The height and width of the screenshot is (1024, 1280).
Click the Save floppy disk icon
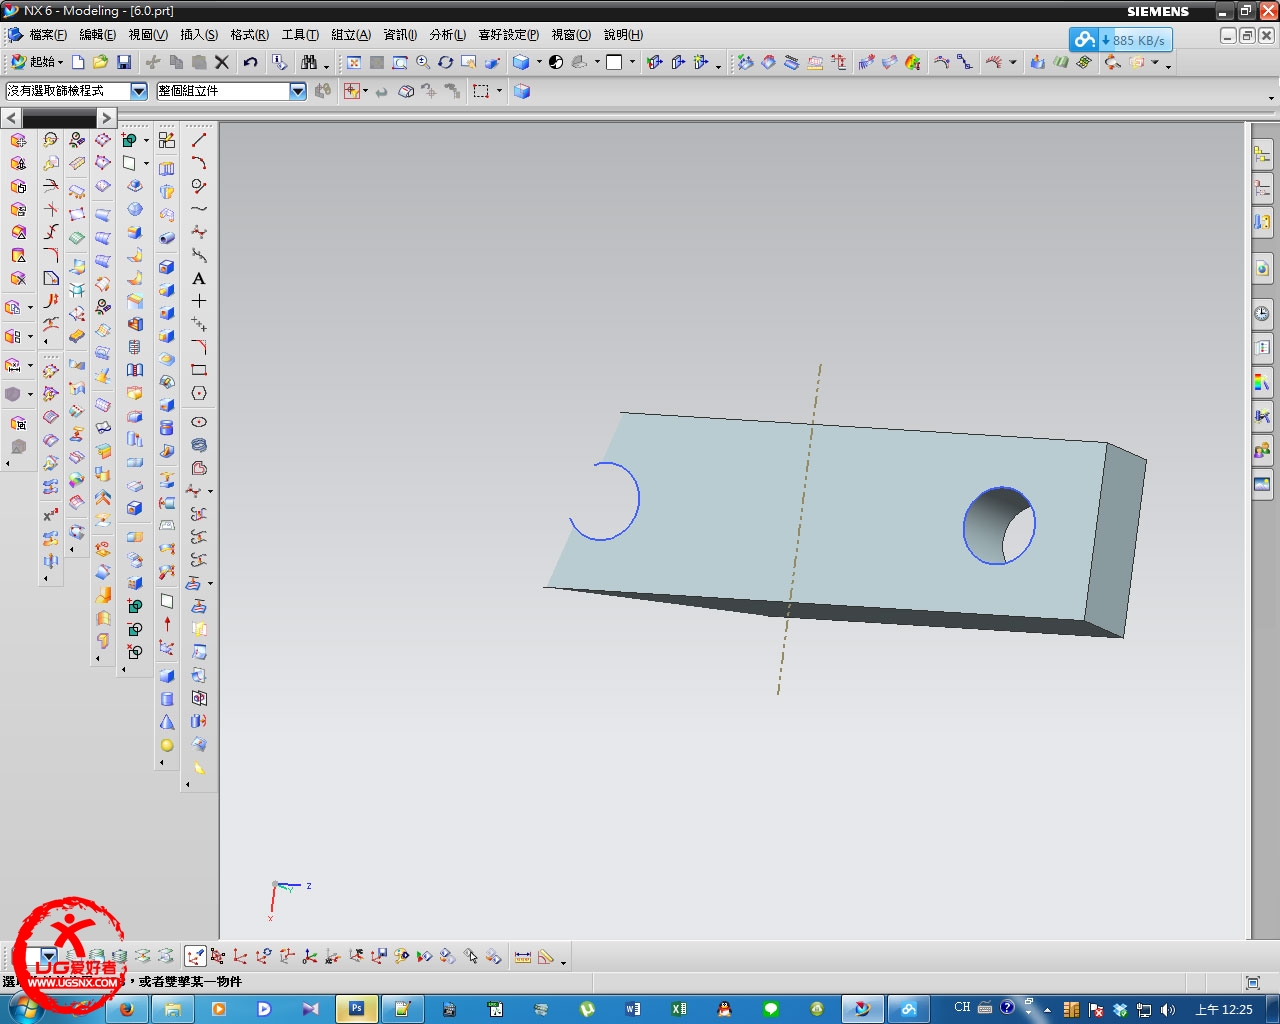tap(124, 62)
